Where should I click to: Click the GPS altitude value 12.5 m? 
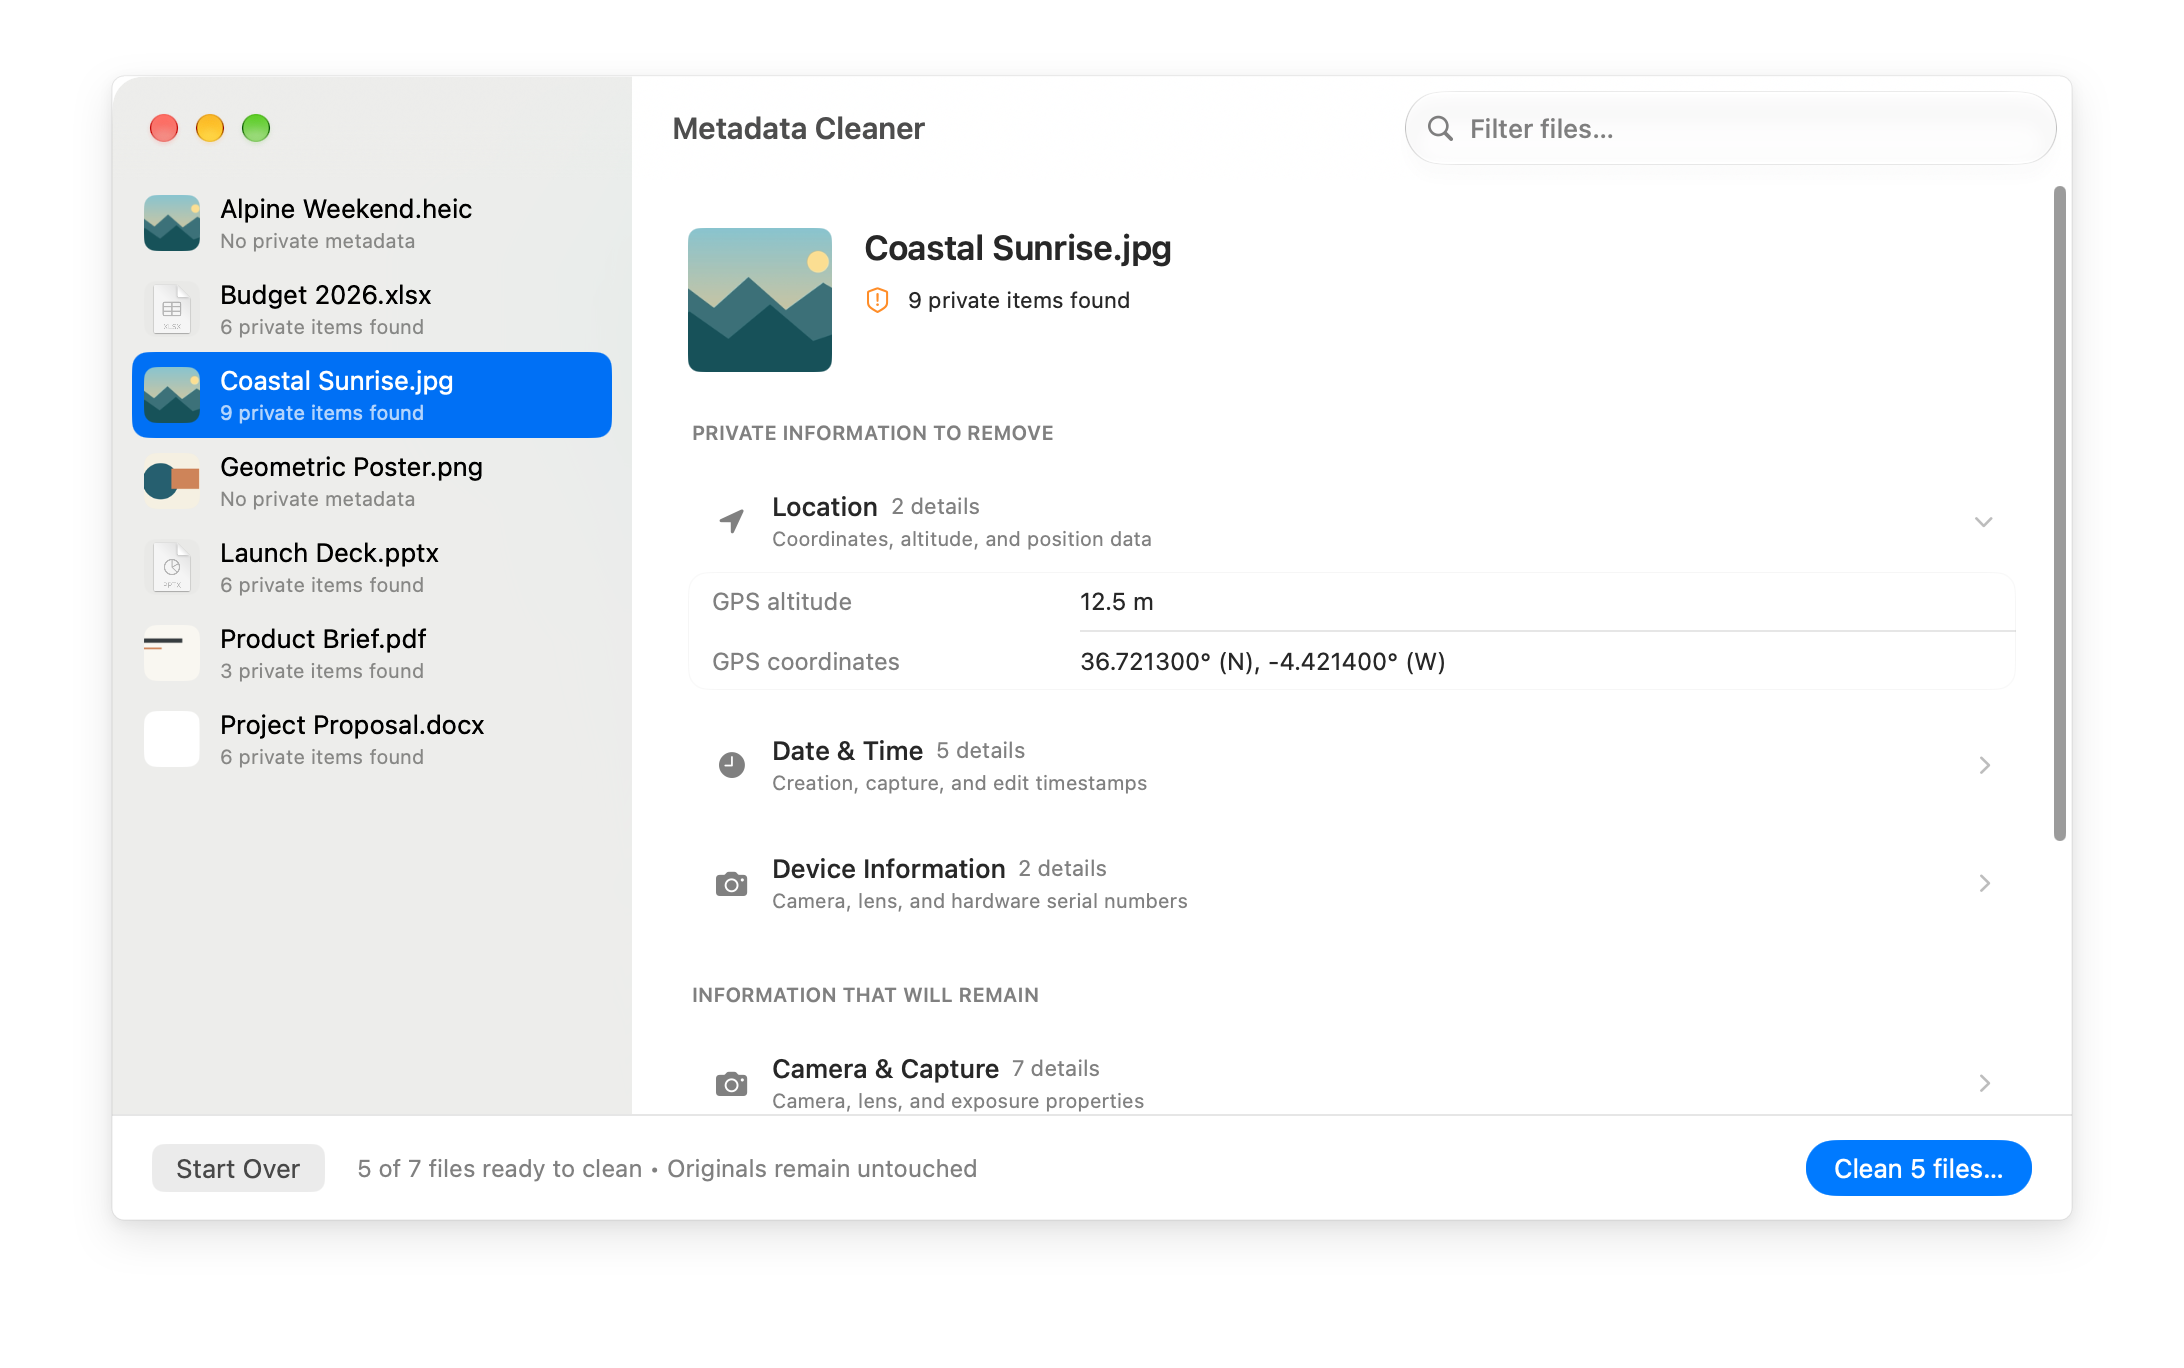click(x=1117, y=602)
